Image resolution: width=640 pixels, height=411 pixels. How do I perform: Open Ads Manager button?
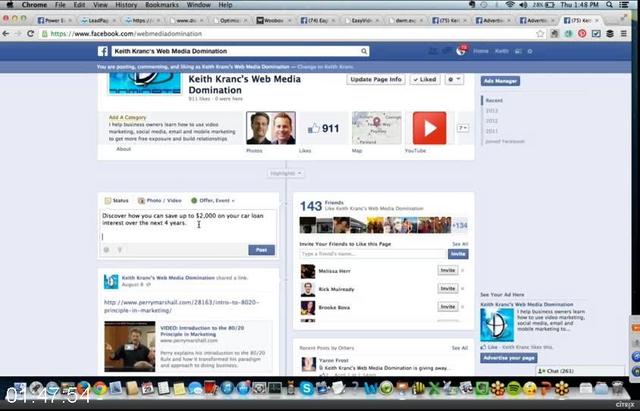tap(500, 81)
